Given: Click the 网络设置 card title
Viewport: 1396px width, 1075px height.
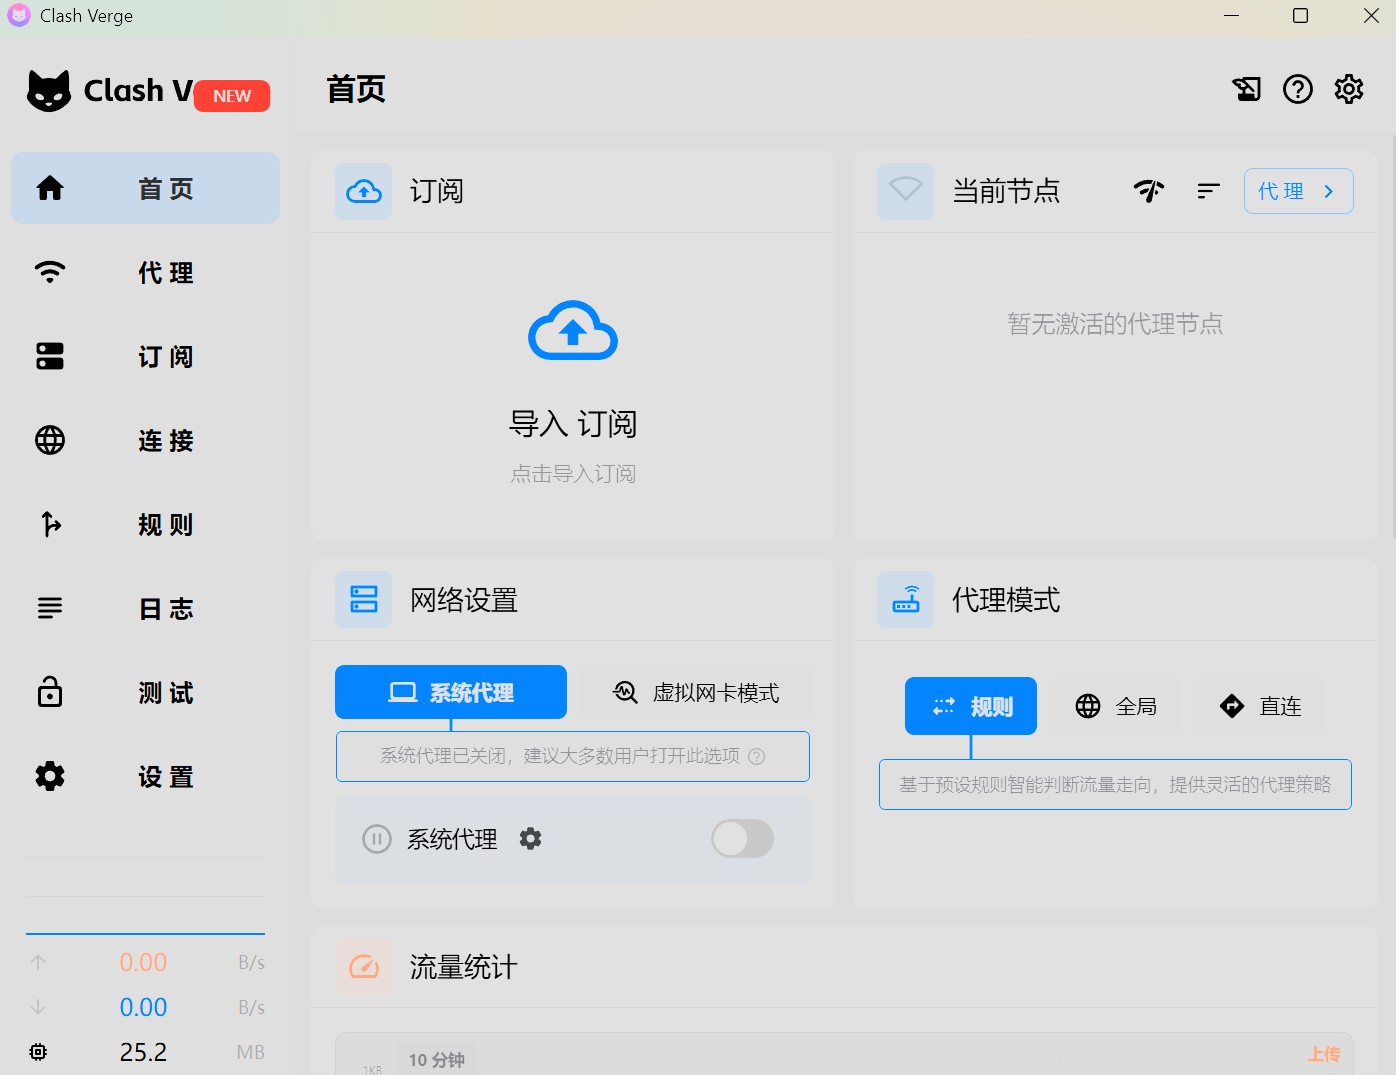Looking at the screenshot, I should click(464, 599).
